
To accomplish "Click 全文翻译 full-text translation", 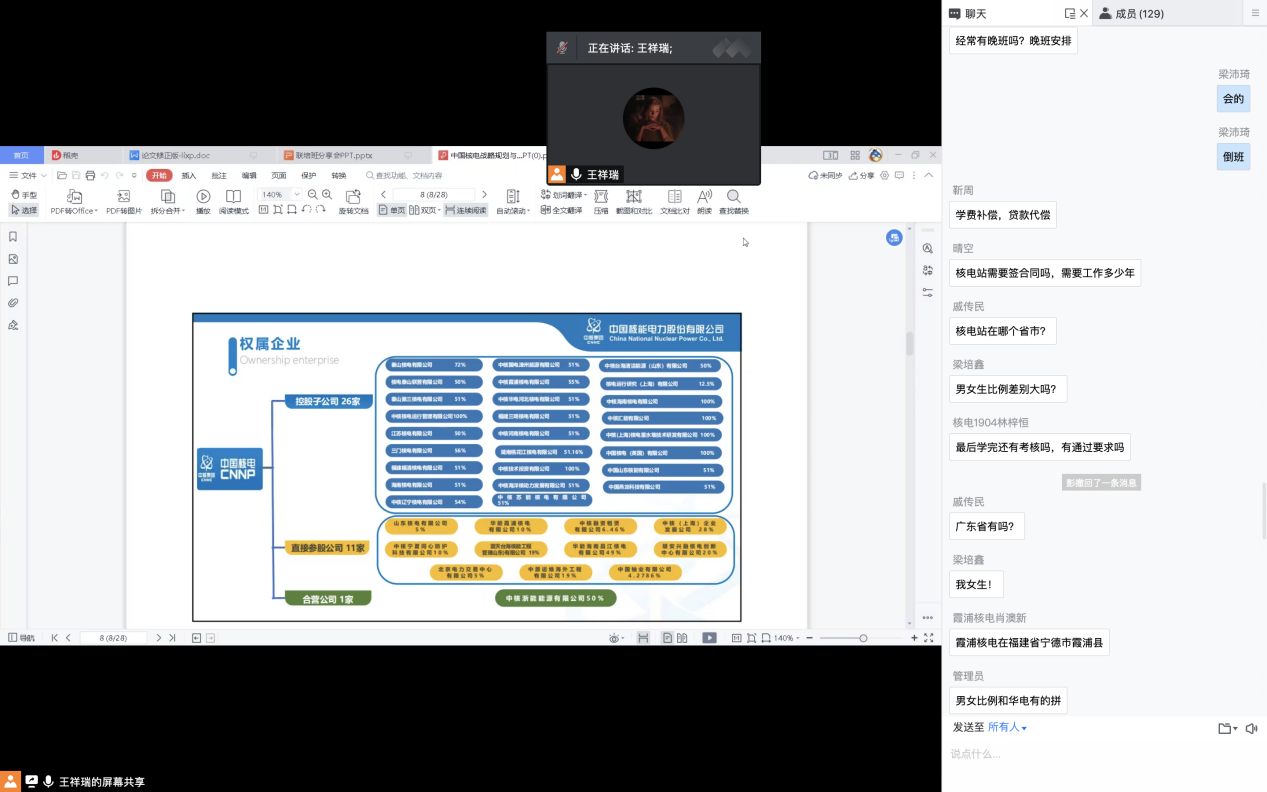I will pos(561,210).
